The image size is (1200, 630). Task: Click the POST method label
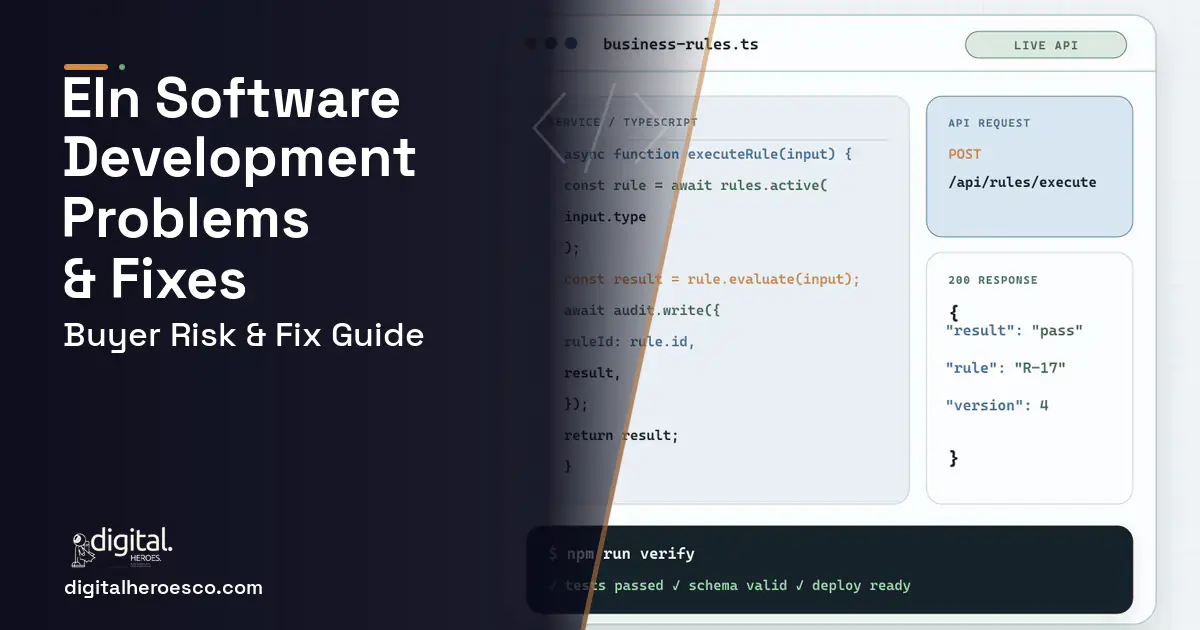[965, 154]
